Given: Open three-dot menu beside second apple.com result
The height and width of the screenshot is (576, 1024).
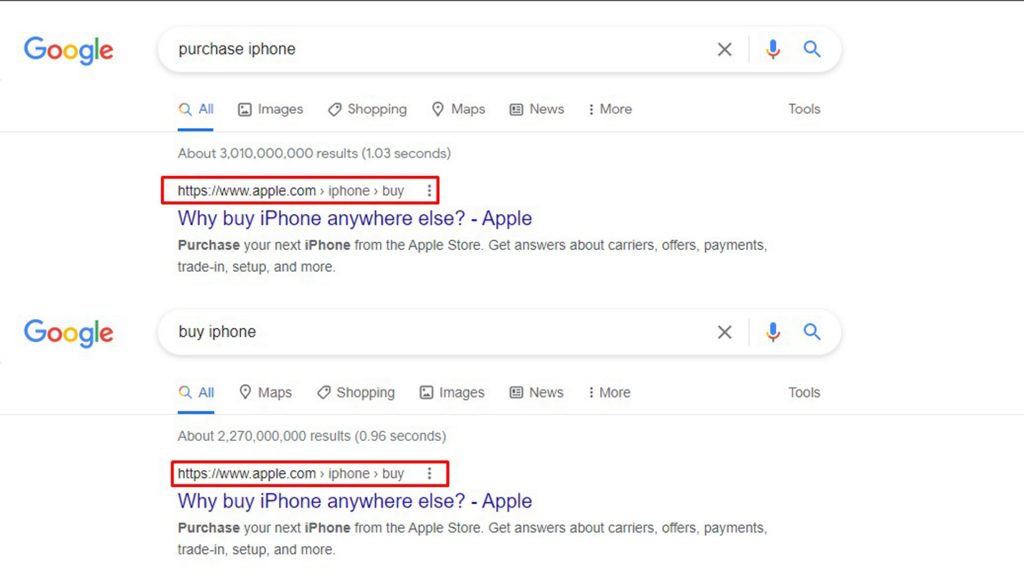Looking at the screenshot, I should click(429, 473).
